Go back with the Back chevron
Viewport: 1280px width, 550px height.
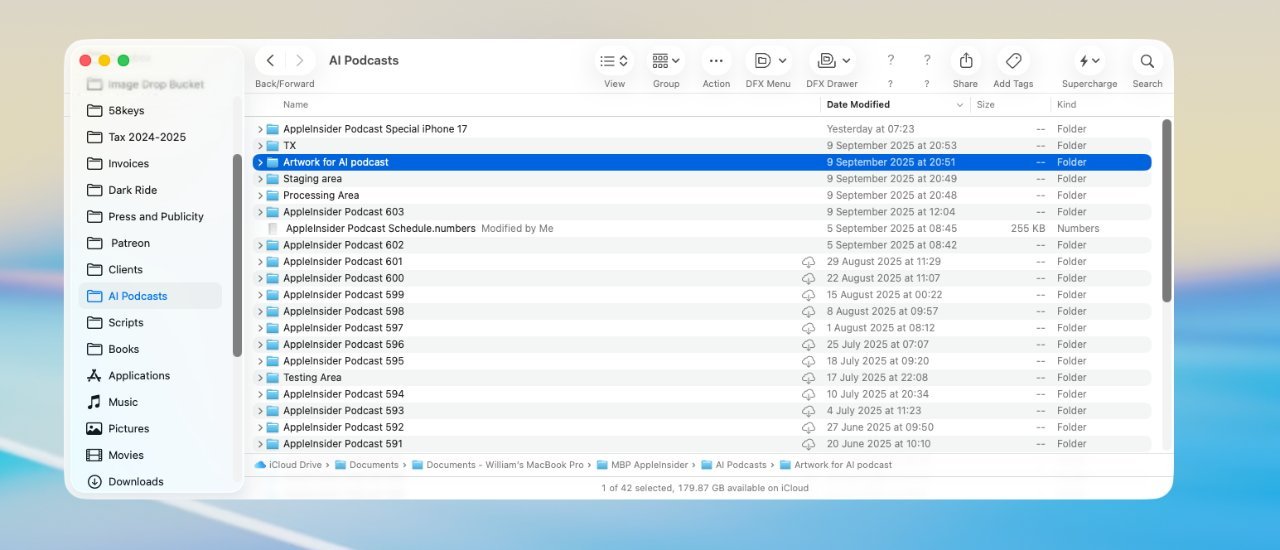click(x=270, y=61)
